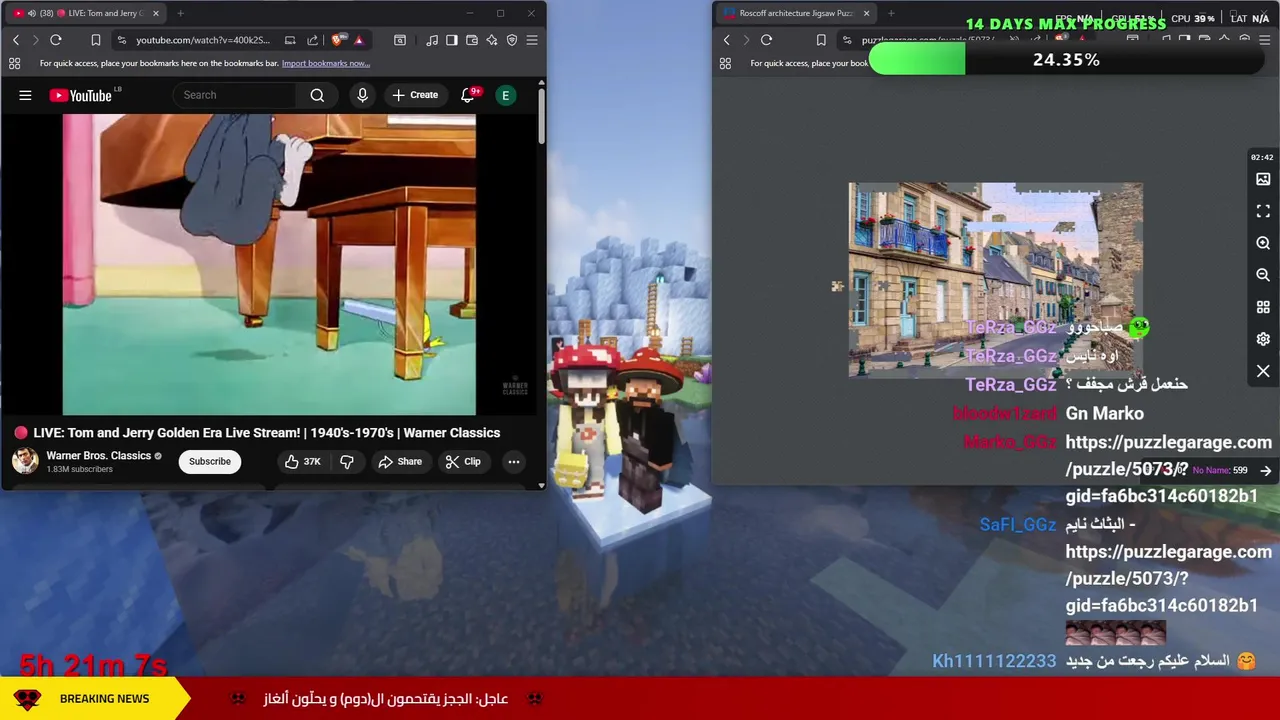Click the YouTube search magnifier button

[x=317, y=95]
